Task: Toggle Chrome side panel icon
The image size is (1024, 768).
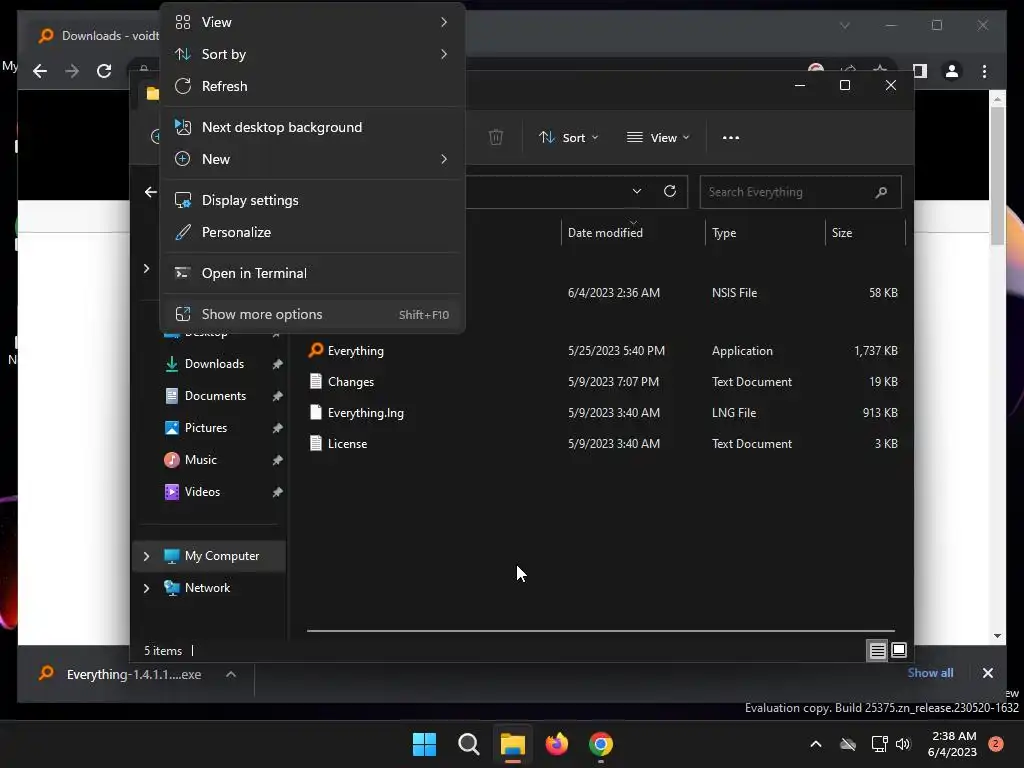Action: tap(920, 71)
